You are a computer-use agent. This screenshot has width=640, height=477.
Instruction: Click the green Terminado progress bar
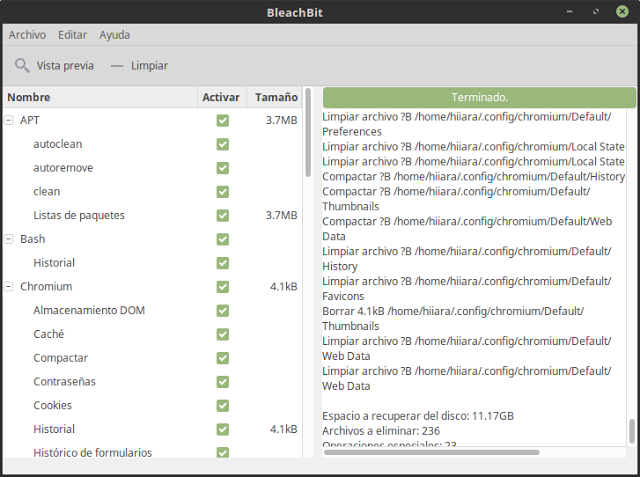[x=479, y=98]
